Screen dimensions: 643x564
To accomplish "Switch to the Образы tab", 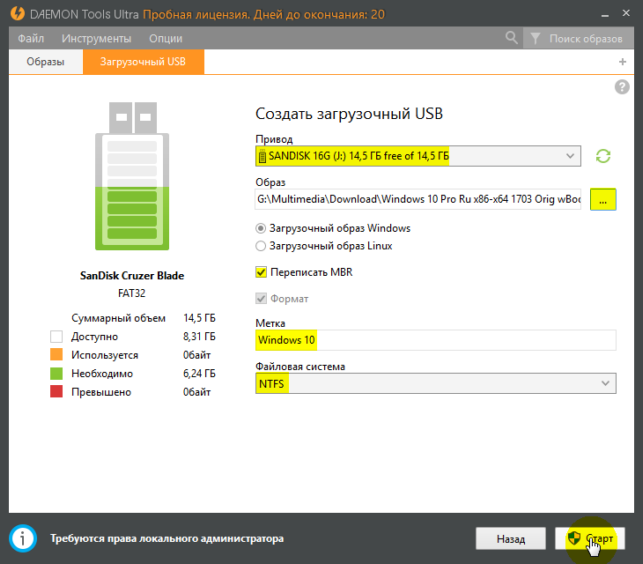I will tap(46, 62).
